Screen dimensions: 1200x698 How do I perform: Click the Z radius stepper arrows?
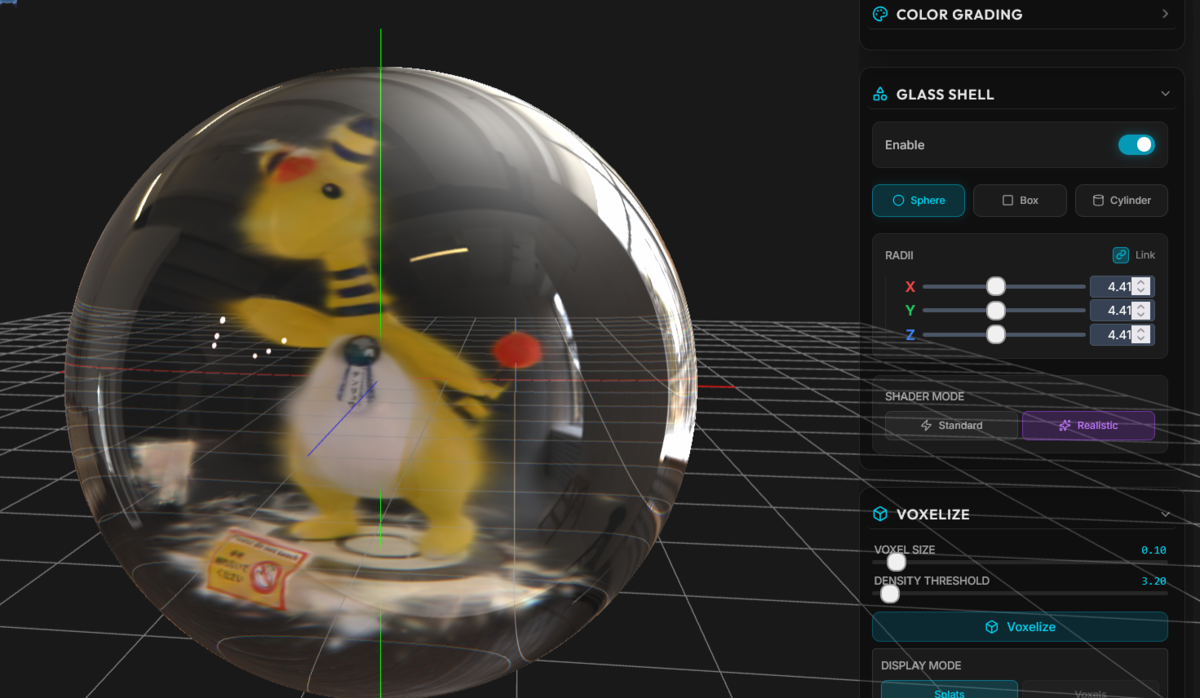pos(1142,335)
